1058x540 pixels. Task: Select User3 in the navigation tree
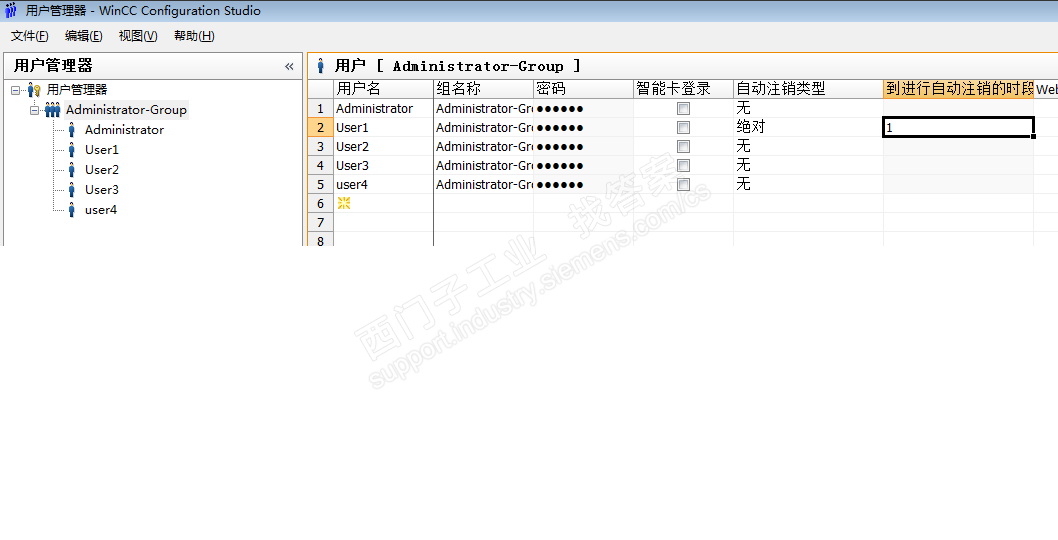coord(102,190)
